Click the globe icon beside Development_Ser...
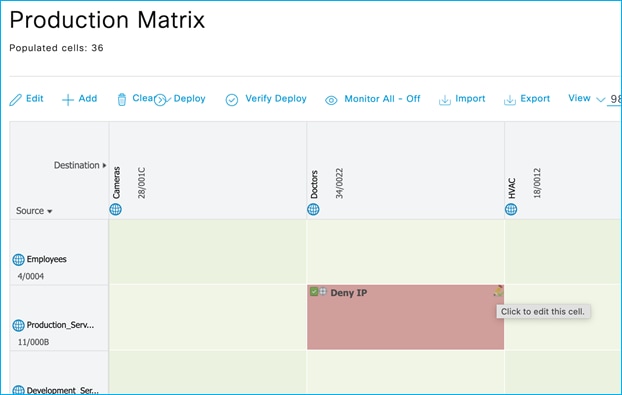 pos(18,390)
